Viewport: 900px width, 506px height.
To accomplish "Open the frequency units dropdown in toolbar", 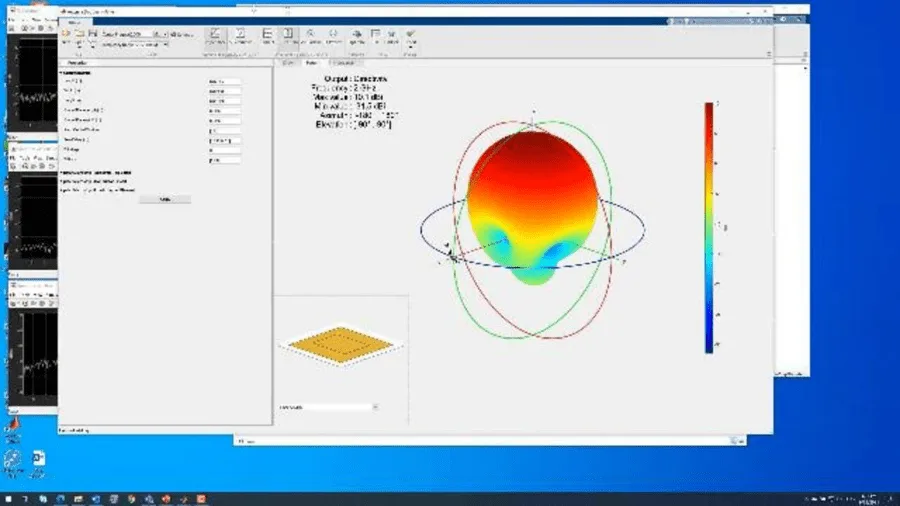I will coord(160,34).
